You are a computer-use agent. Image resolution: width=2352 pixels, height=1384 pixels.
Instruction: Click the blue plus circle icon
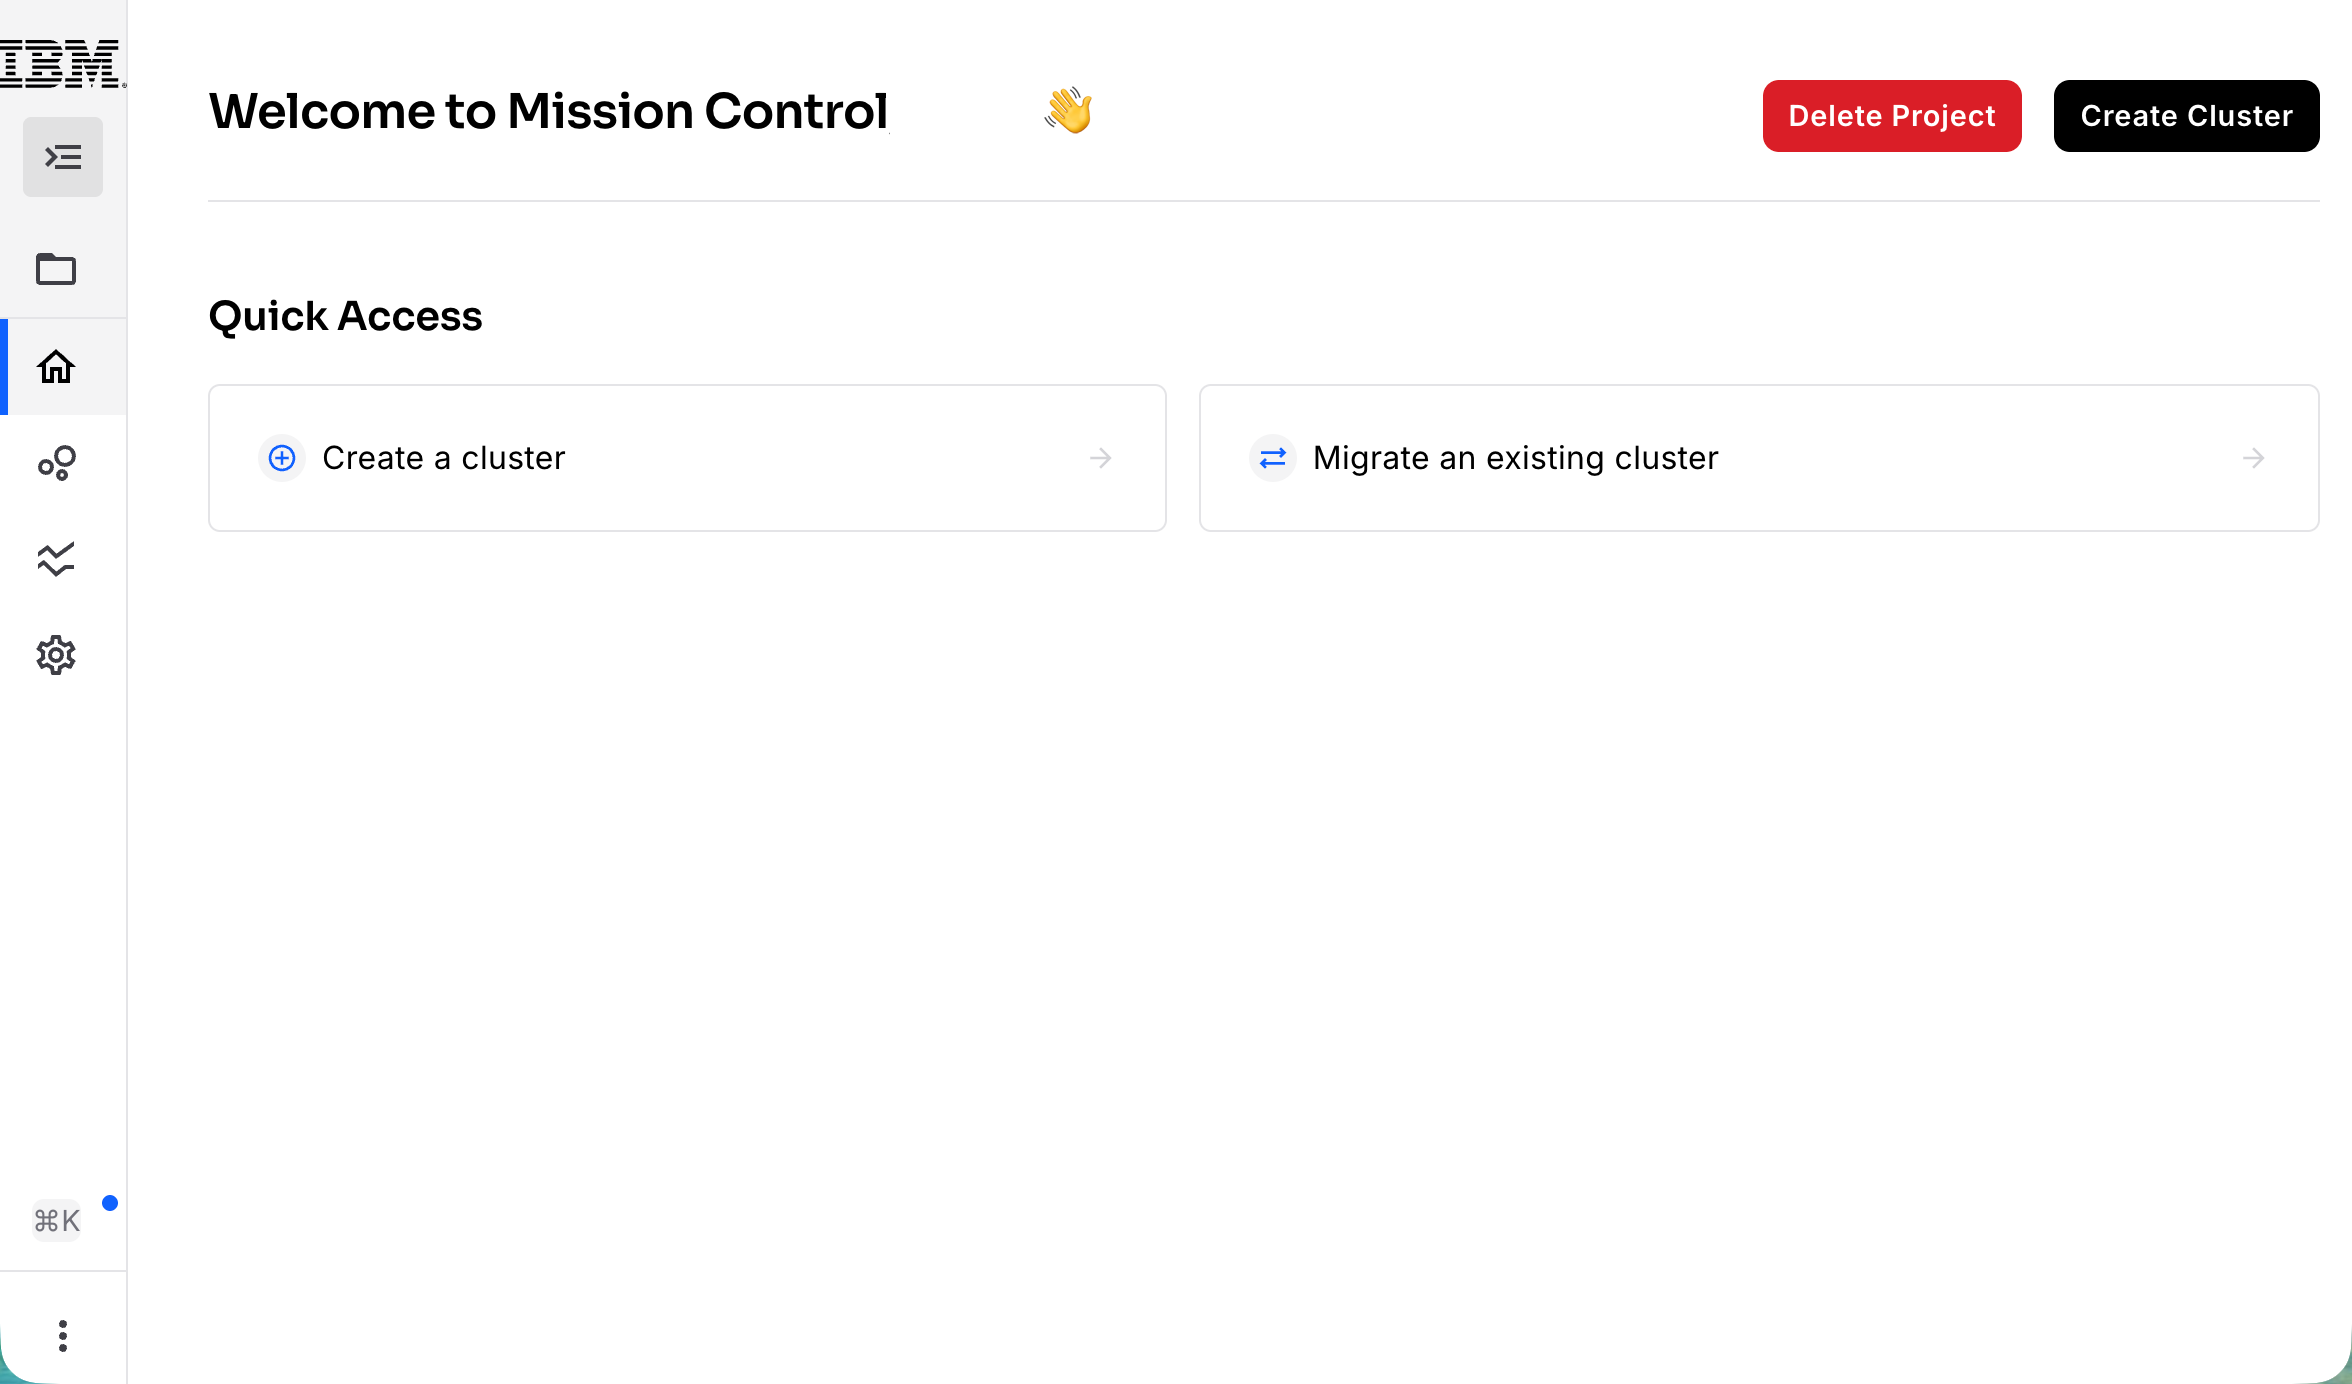pos(282,458)
